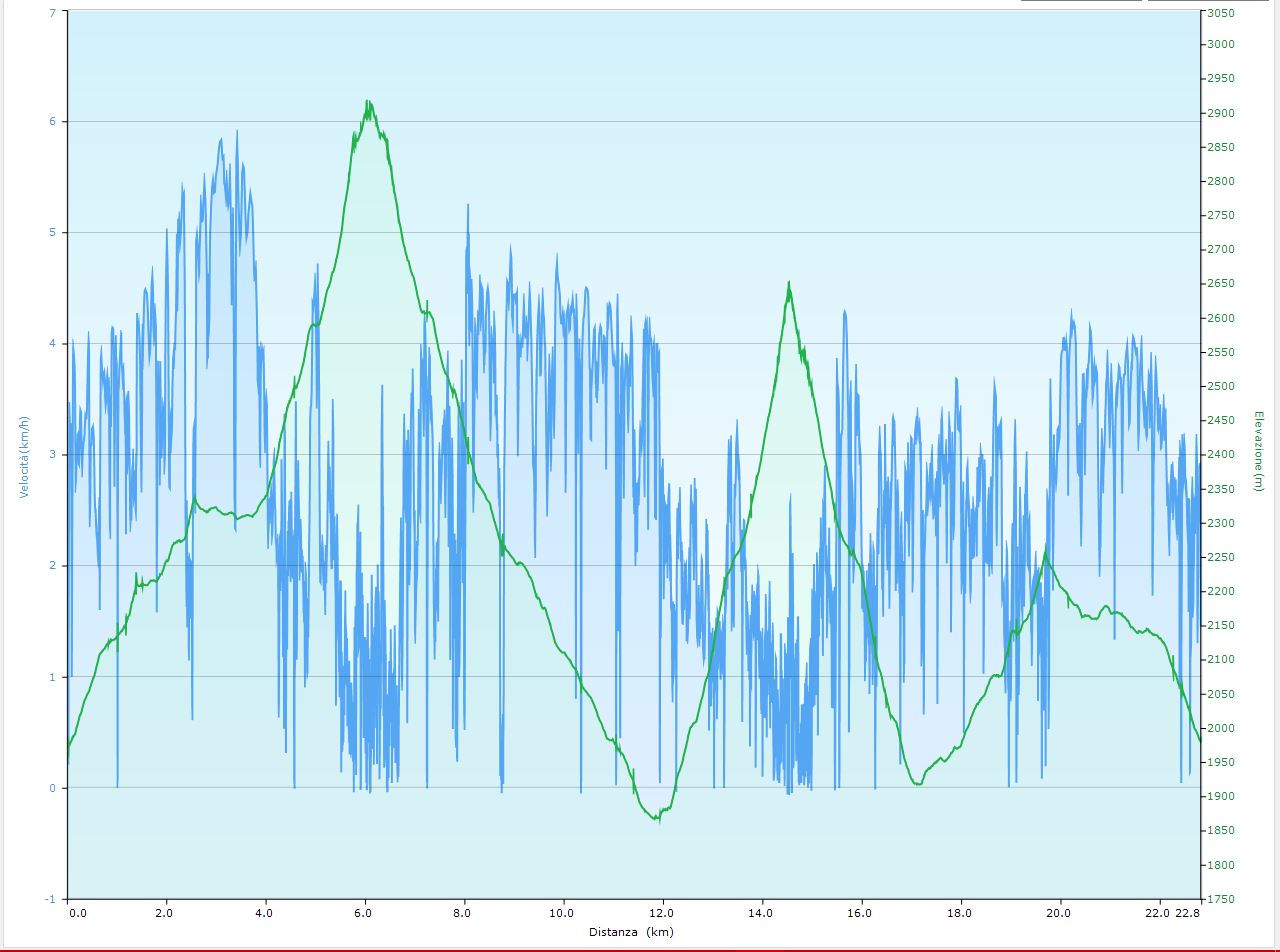The height and width of the screenshot is (952, 1280).
Task: Click the second elevation peak near 14.5 km
Action: tap(789, 284)
